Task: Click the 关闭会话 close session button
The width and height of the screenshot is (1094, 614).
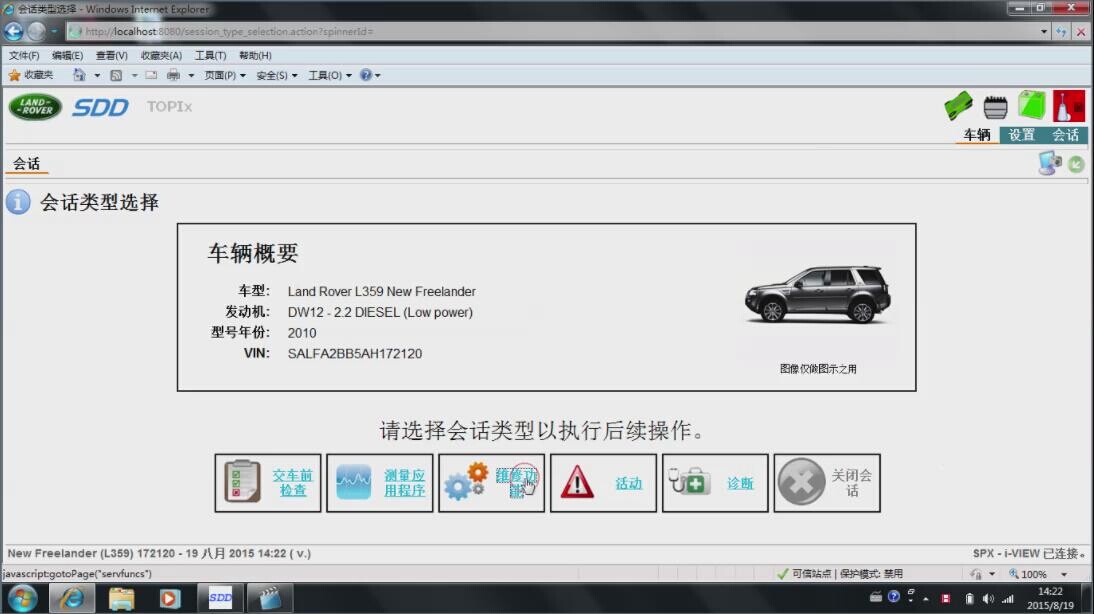Action: coord(827,483)
